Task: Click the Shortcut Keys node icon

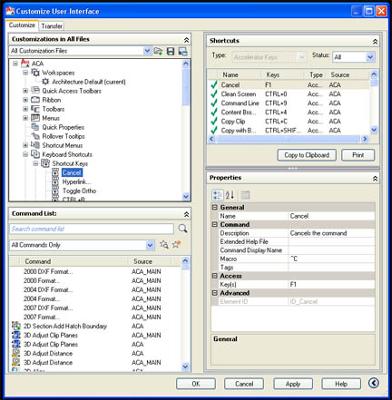Action: click(x=45, y=163)
